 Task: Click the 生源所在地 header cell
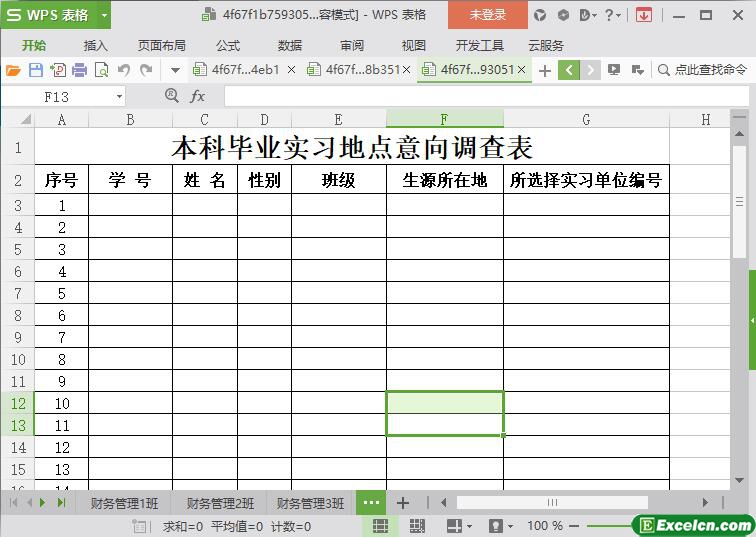point(445,180)
